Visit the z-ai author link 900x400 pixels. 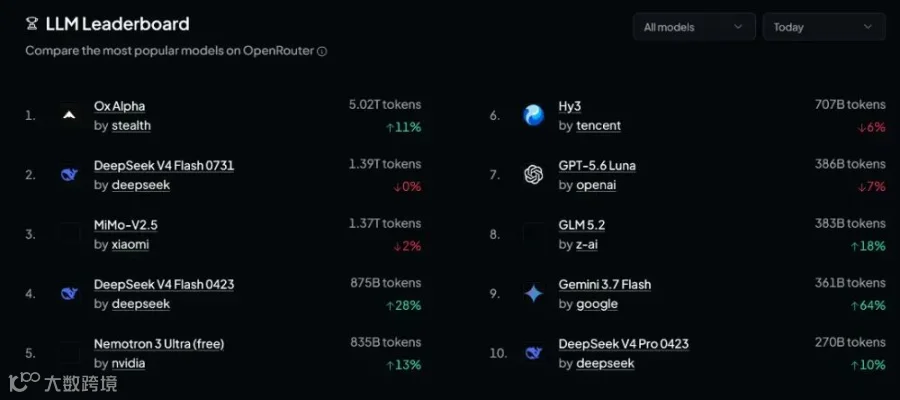[587, 244]
